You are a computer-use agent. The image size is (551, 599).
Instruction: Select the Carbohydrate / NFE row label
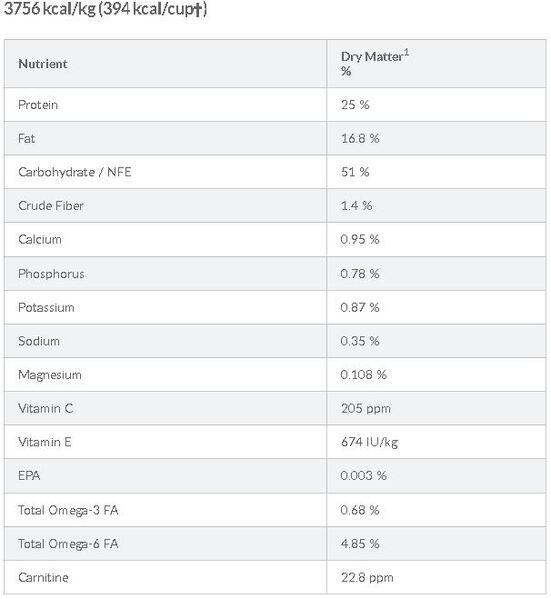coord(75,172)
